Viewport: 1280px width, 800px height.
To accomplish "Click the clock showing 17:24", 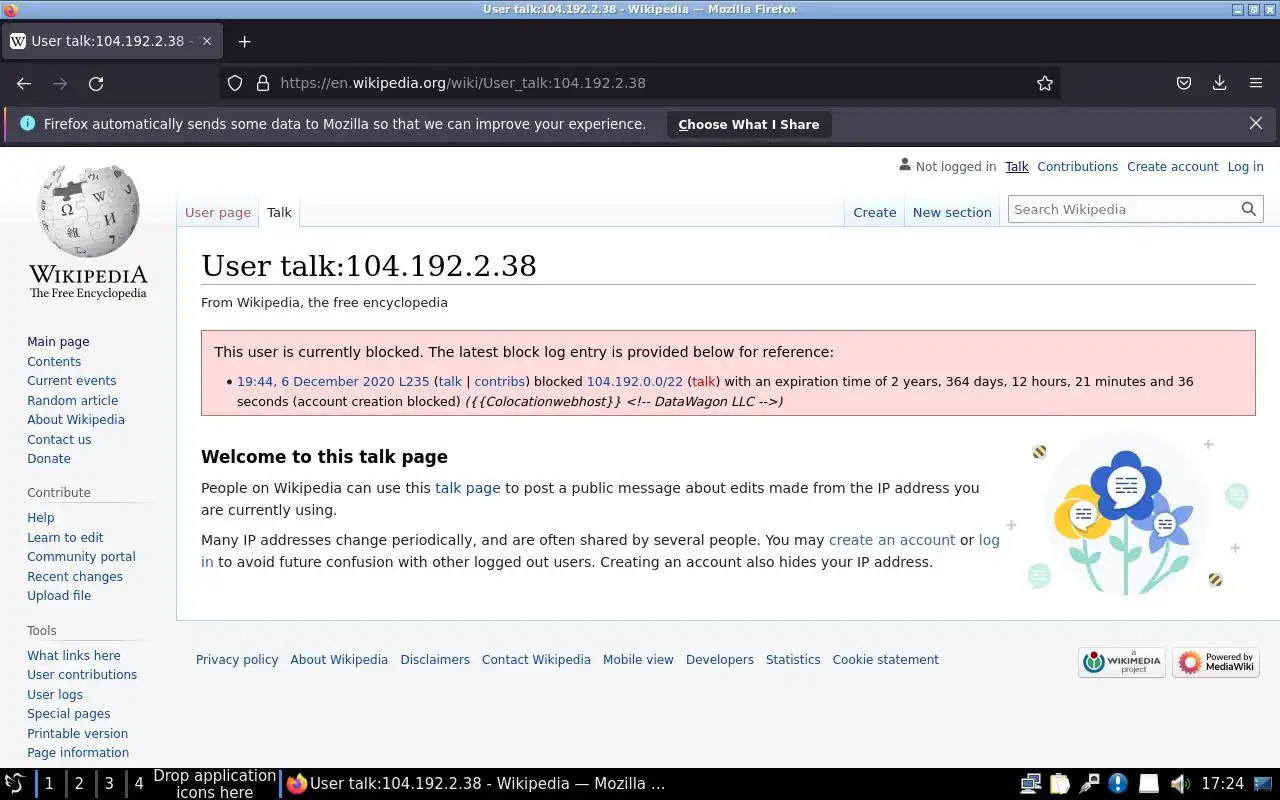I will coord(1222,784).
